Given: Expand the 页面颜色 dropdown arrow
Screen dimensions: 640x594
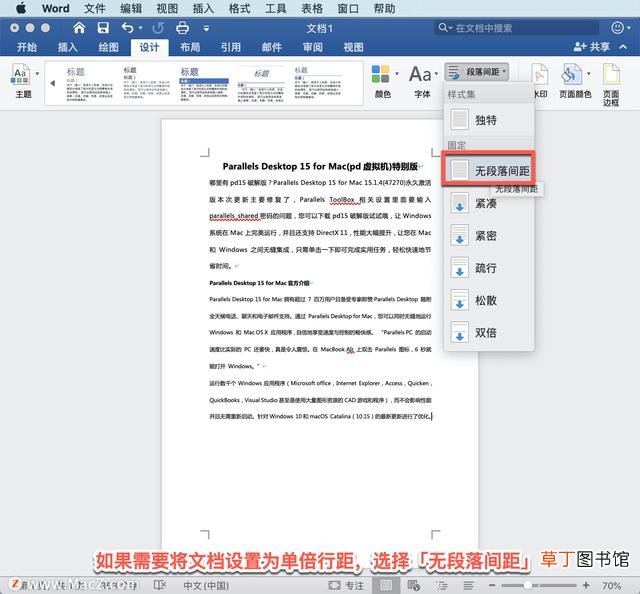Looking at the screenshot, I should pyautogui.click(x=589, y=74).
